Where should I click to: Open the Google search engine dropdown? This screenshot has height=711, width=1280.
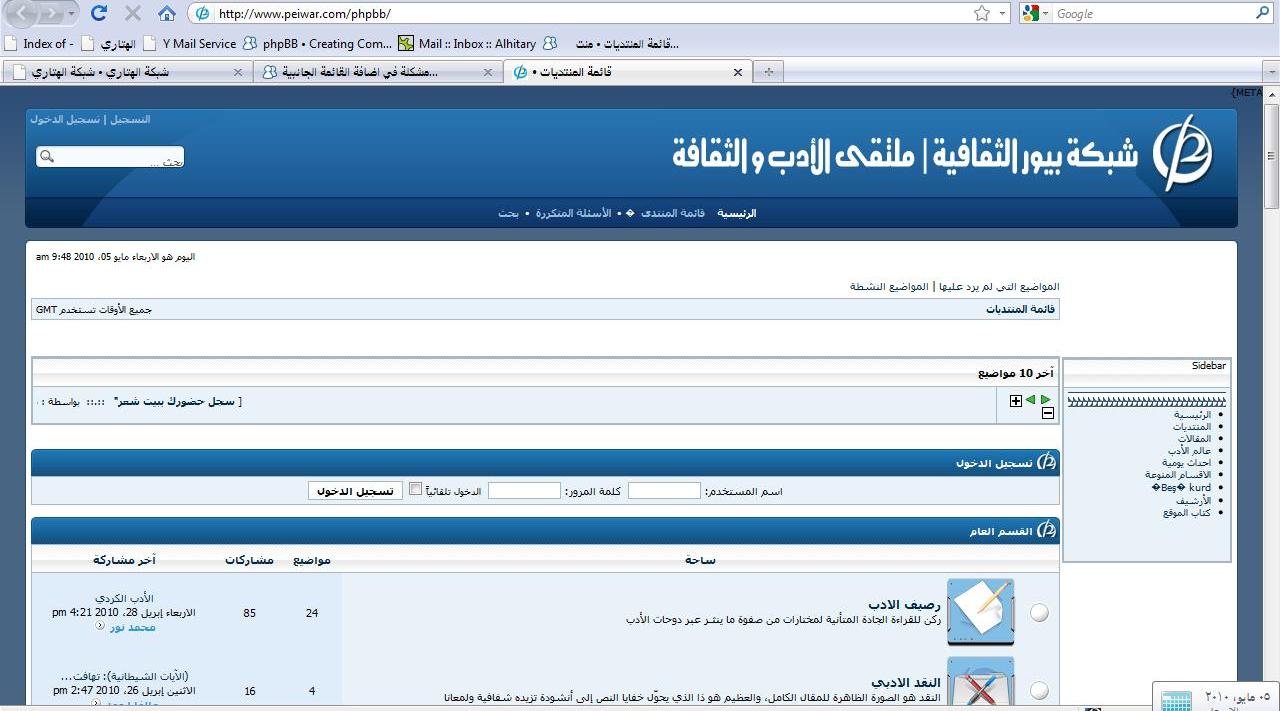[1036, 13]
